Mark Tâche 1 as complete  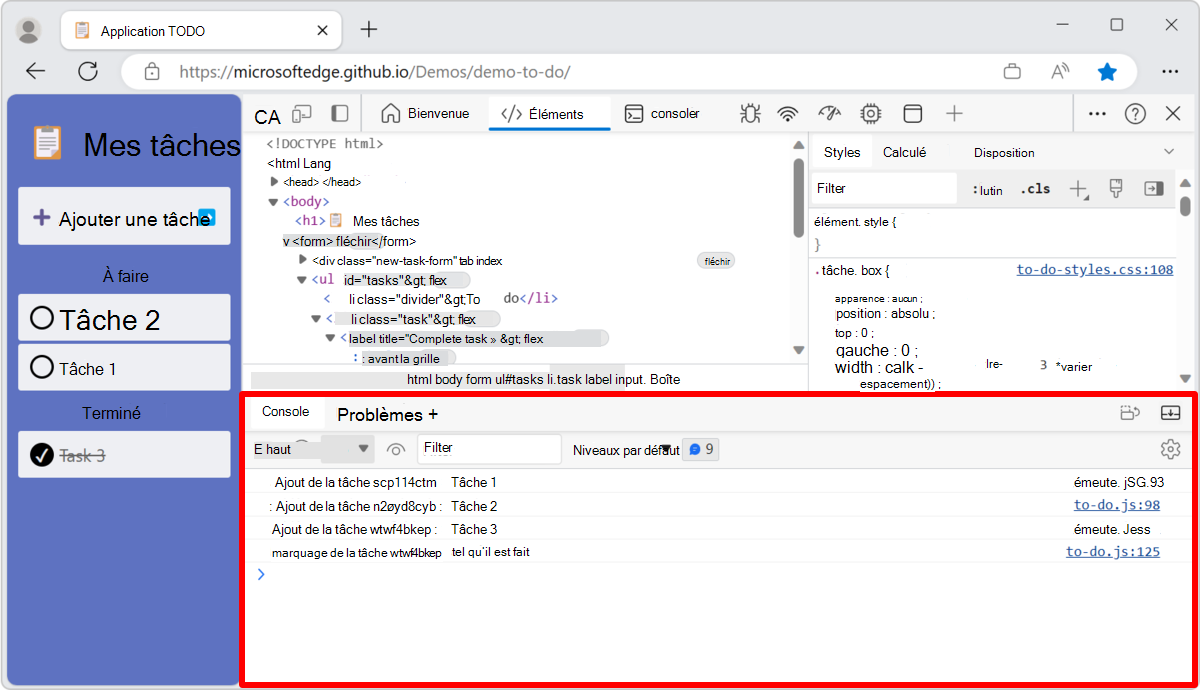42,367
